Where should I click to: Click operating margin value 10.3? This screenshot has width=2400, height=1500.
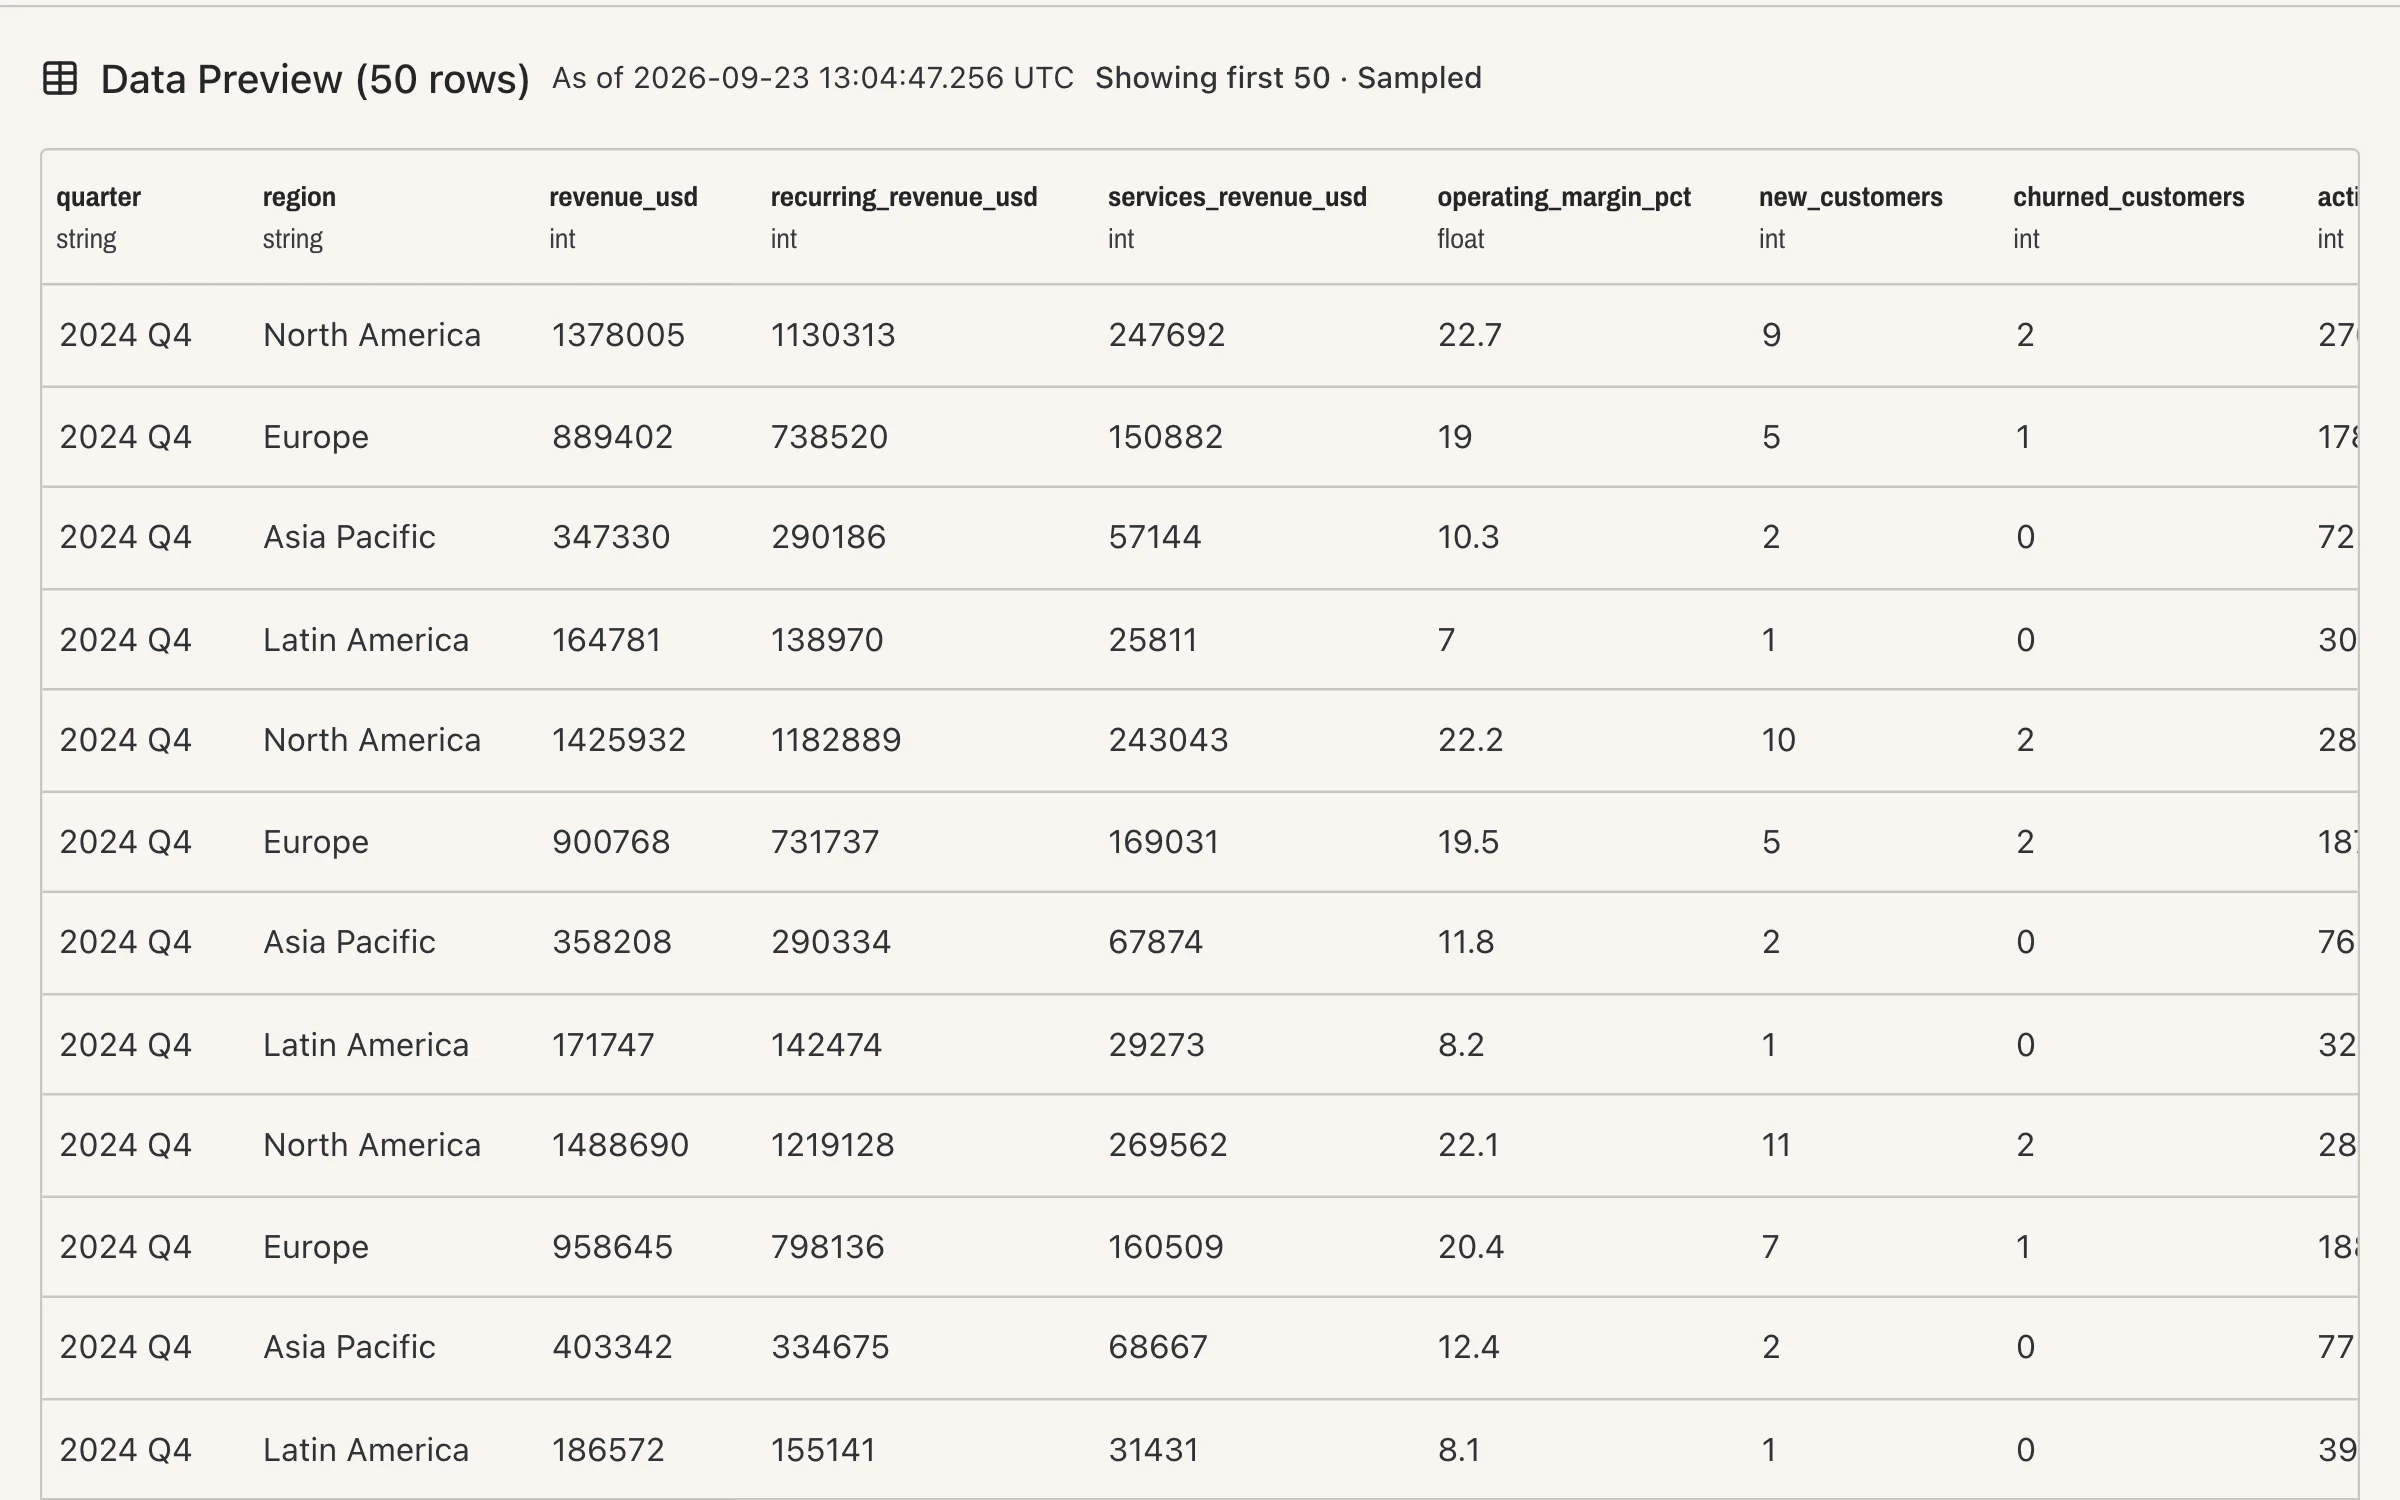(1468, 537)
